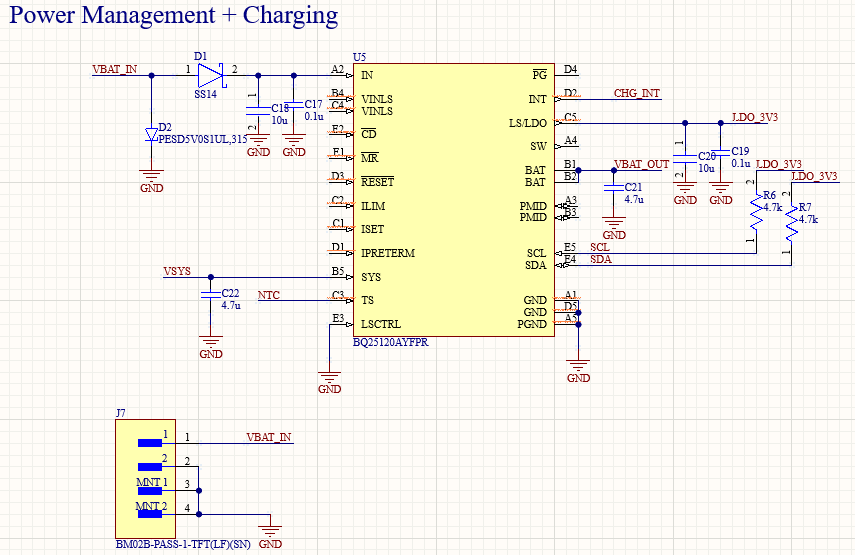Screen dimensions: 855x555
Task: Click the TS pin name on U5
Action: click(x=368, y=300)
